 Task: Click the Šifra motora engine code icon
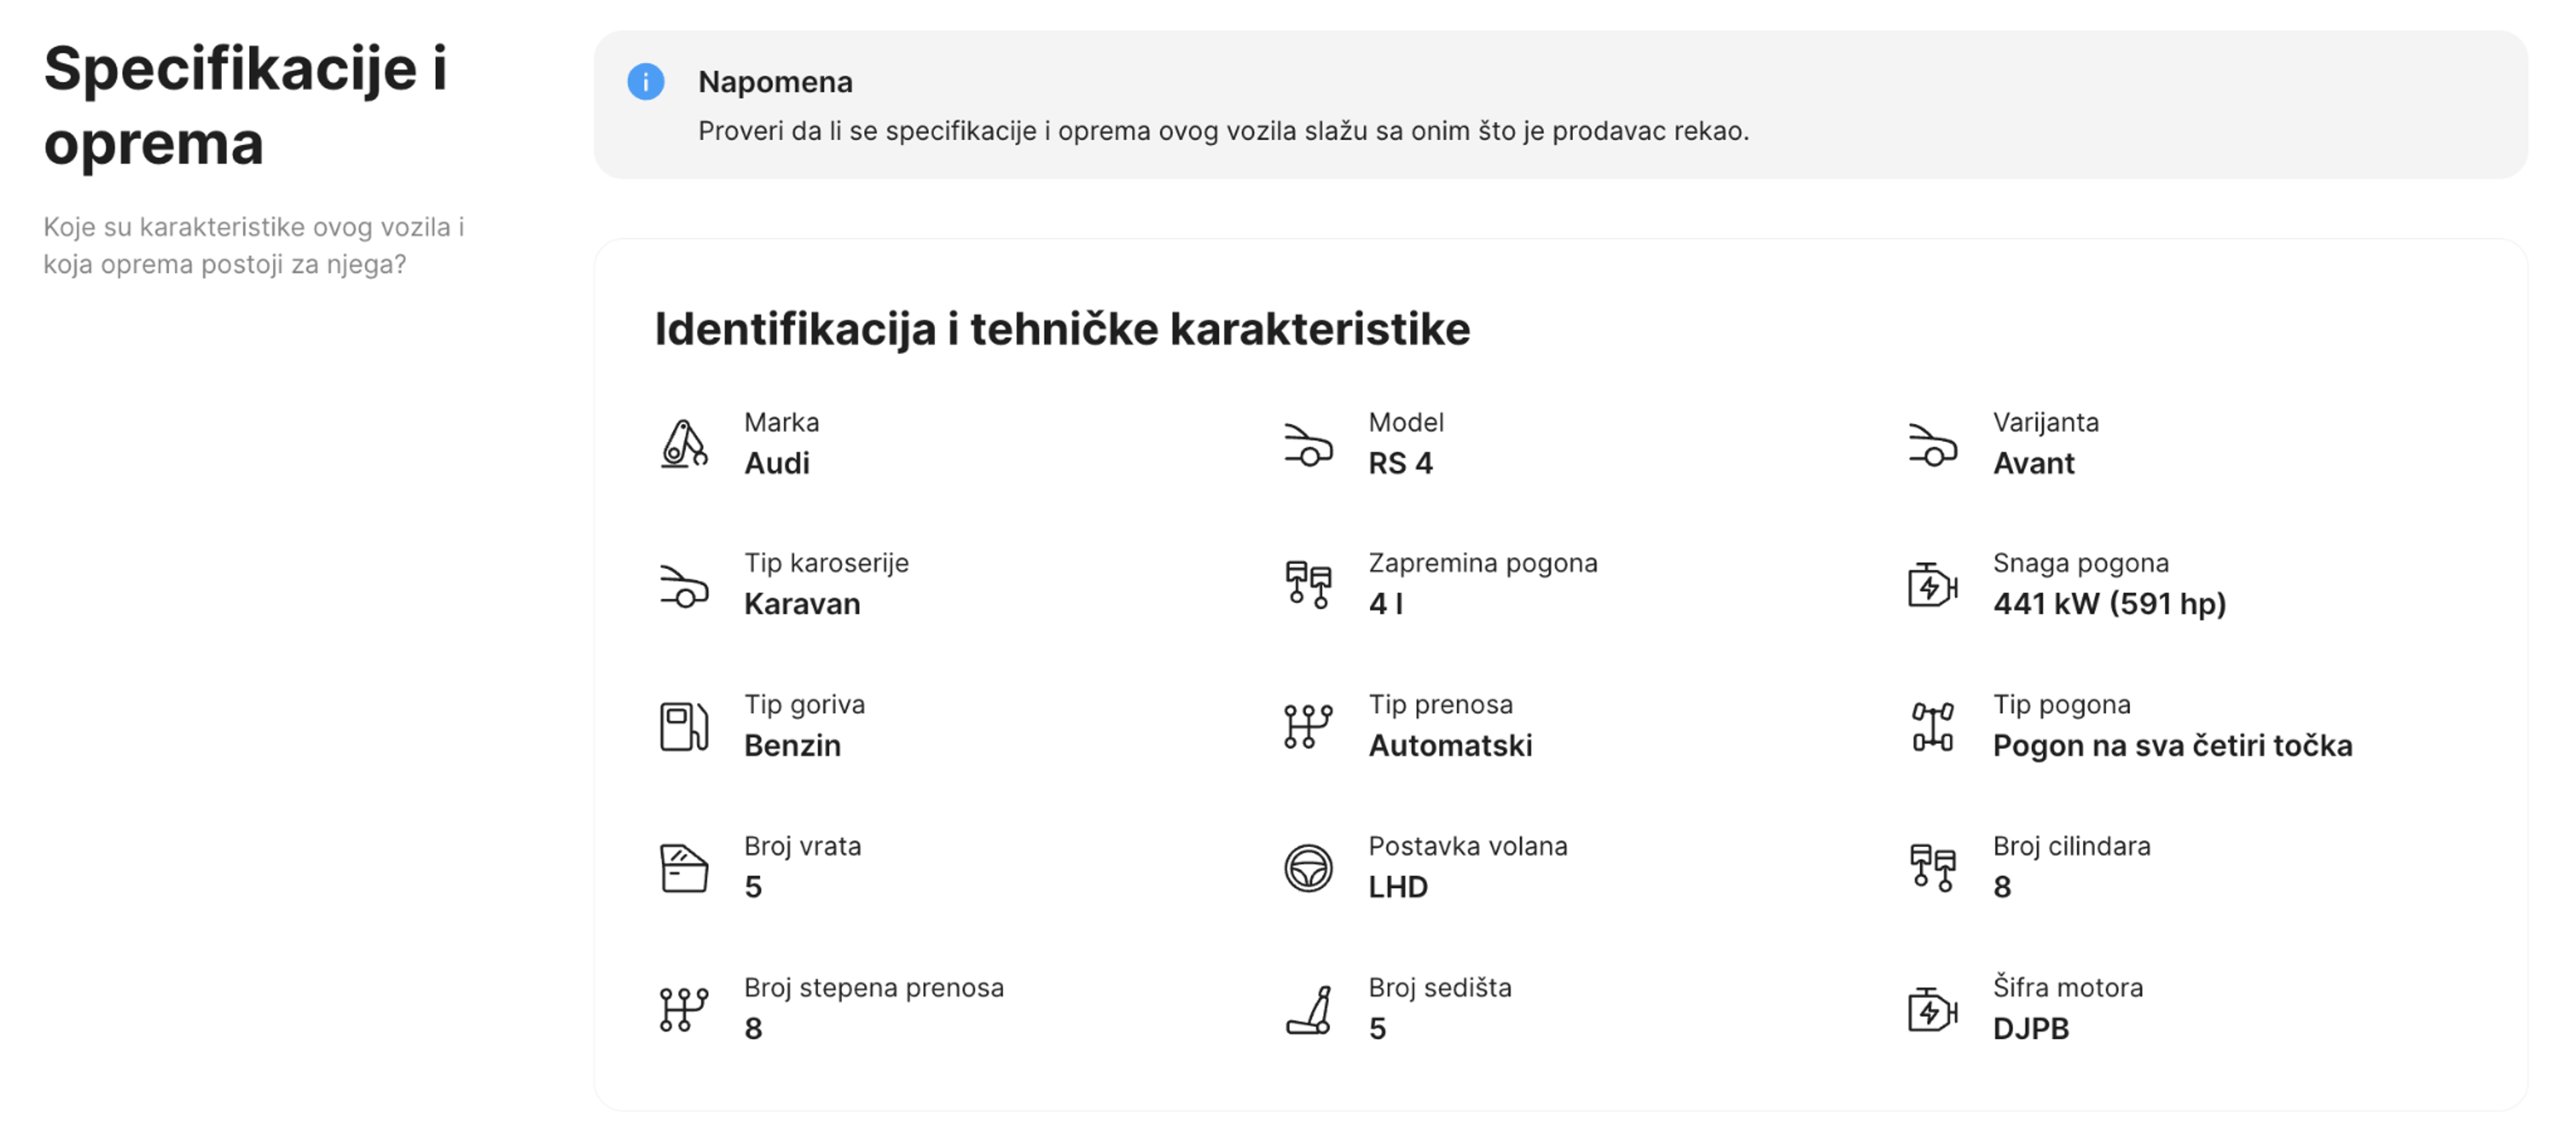click(1934, 1010)
